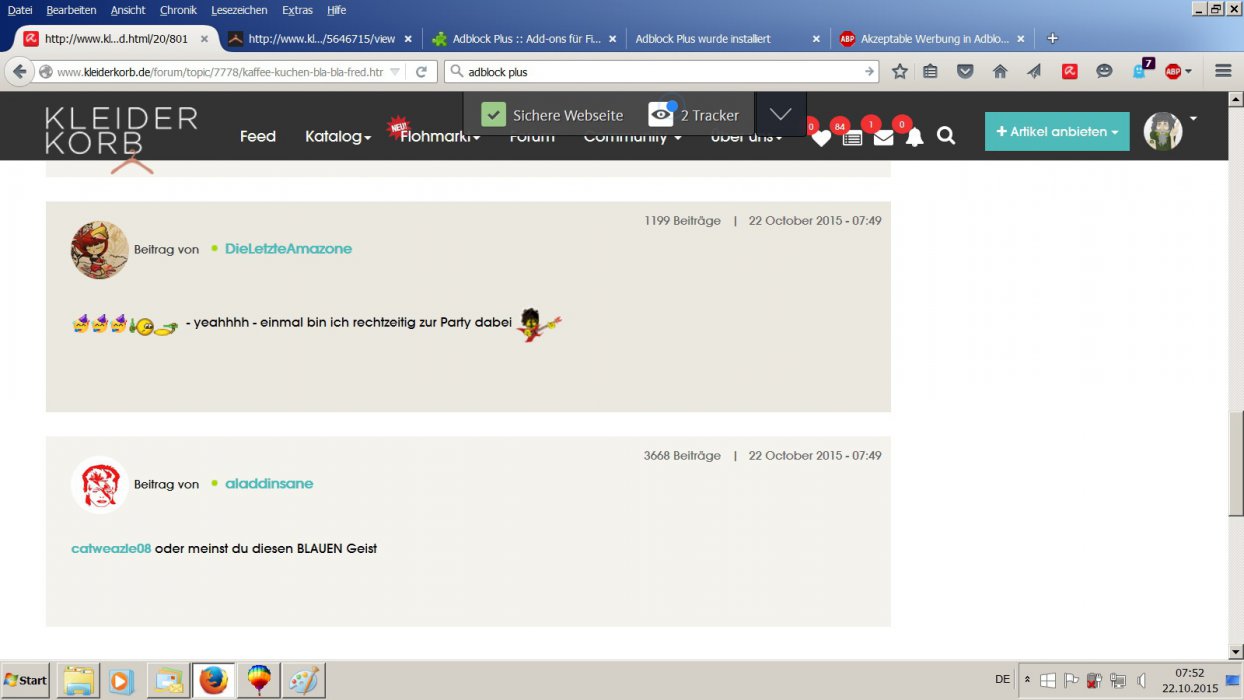Bookmark this page with the star icon

[899, 71]
